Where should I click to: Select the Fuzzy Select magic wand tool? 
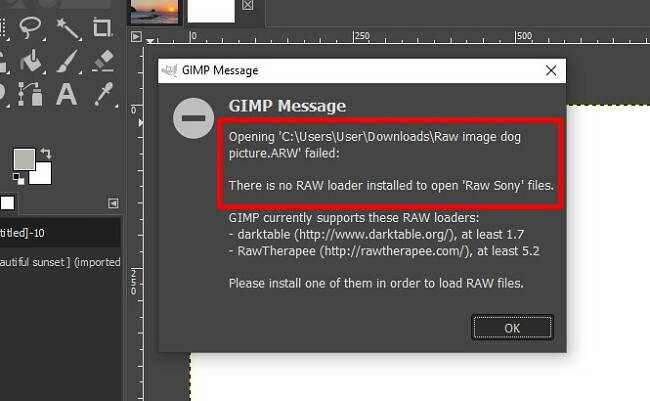[67, 28]
